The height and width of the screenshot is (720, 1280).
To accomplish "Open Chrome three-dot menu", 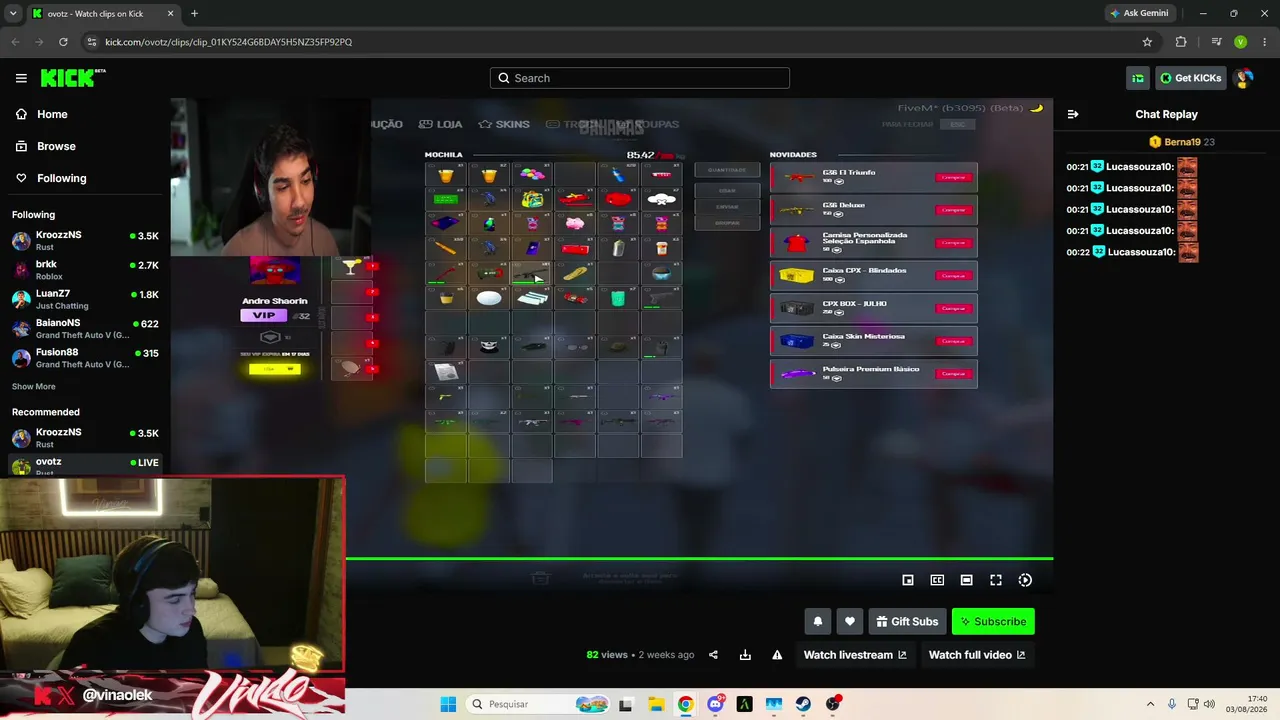I will tap(1263, 42).
